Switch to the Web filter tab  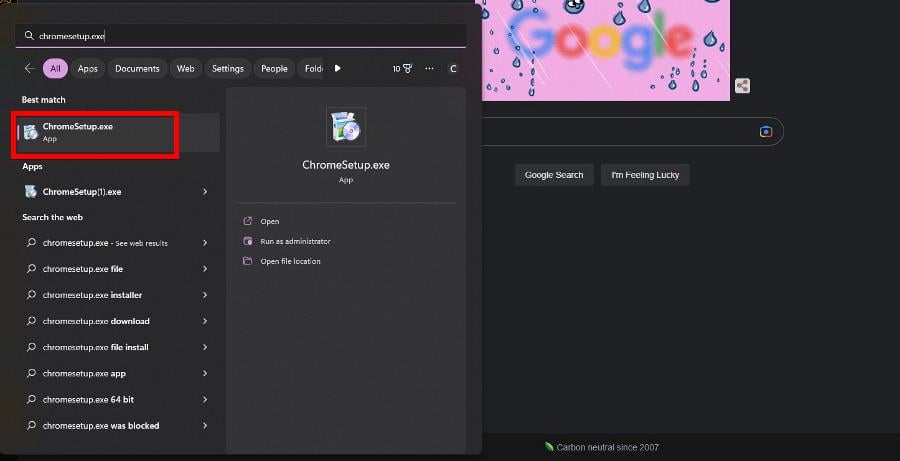(x=185, y=68)
